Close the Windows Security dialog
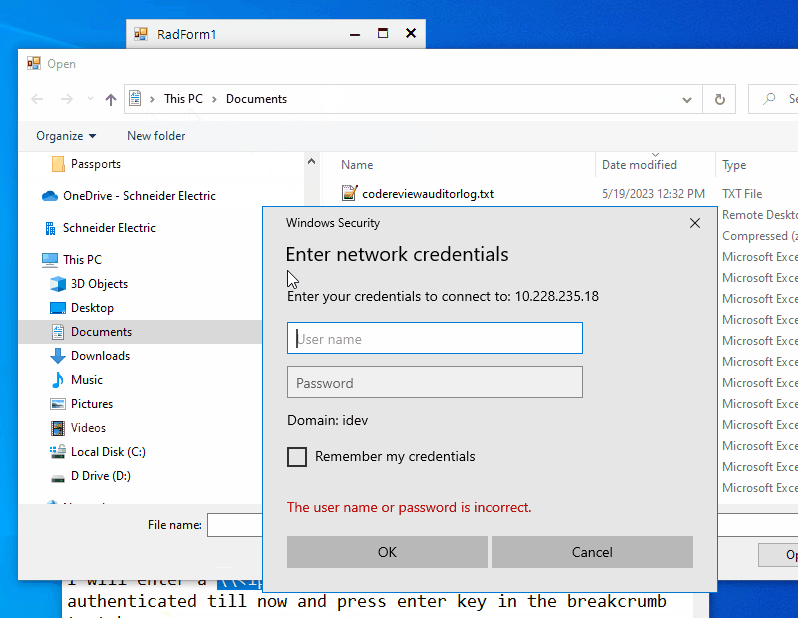The width and height of the screenshot is (798, 618). click(695, 224)
